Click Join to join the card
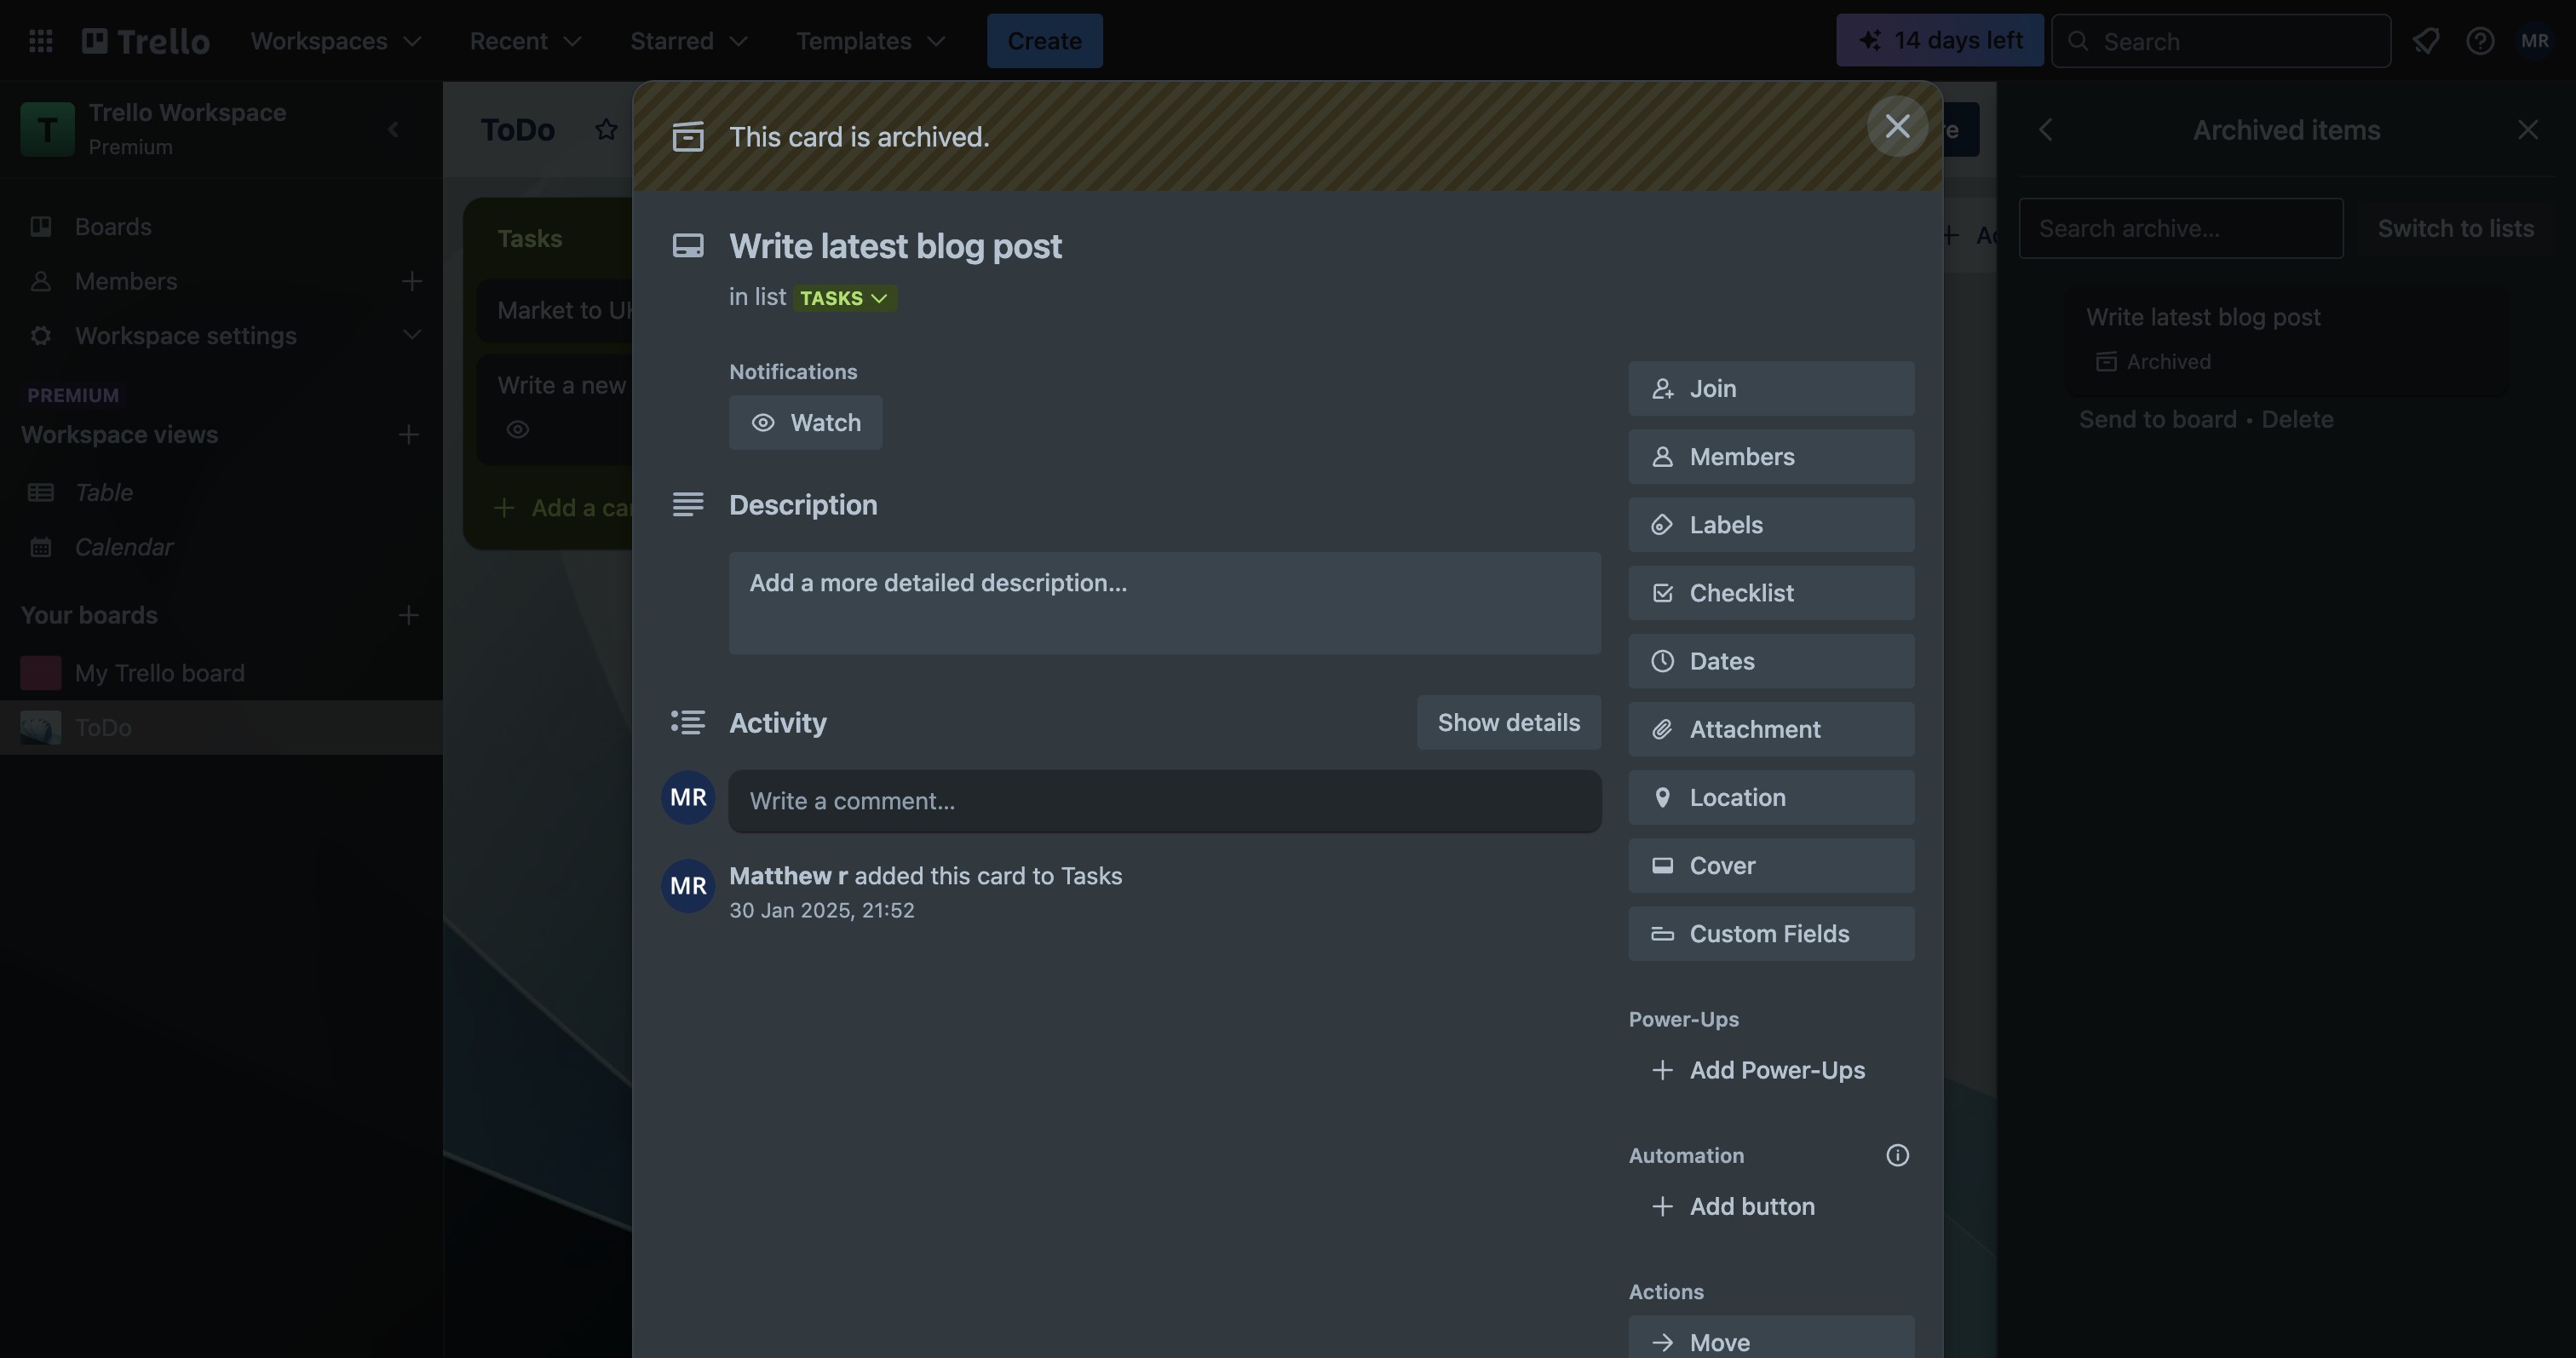The image size is (2576, 1358). [1771, 388]
